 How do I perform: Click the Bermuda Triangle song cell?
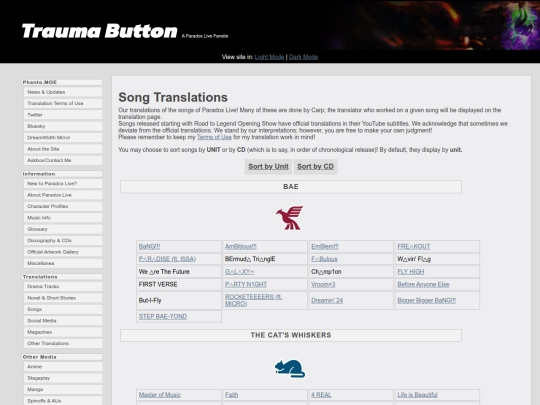point(265,259)
